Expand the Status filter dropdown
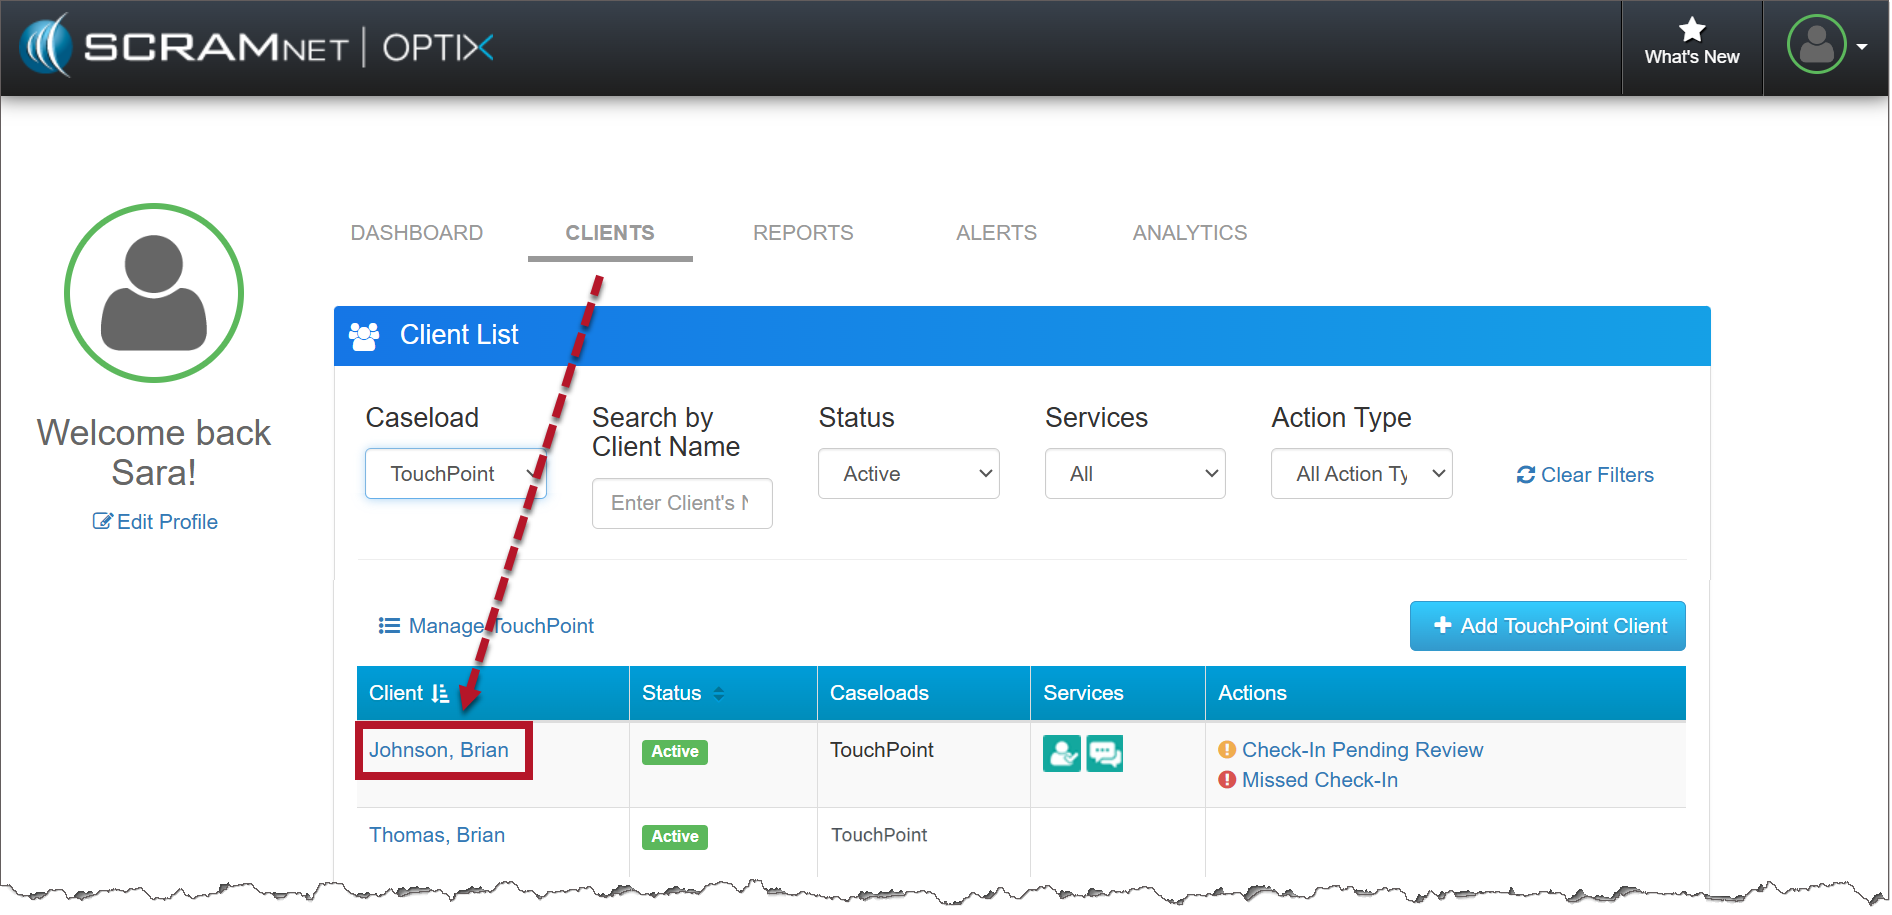1892x915 pixels. 908,474
